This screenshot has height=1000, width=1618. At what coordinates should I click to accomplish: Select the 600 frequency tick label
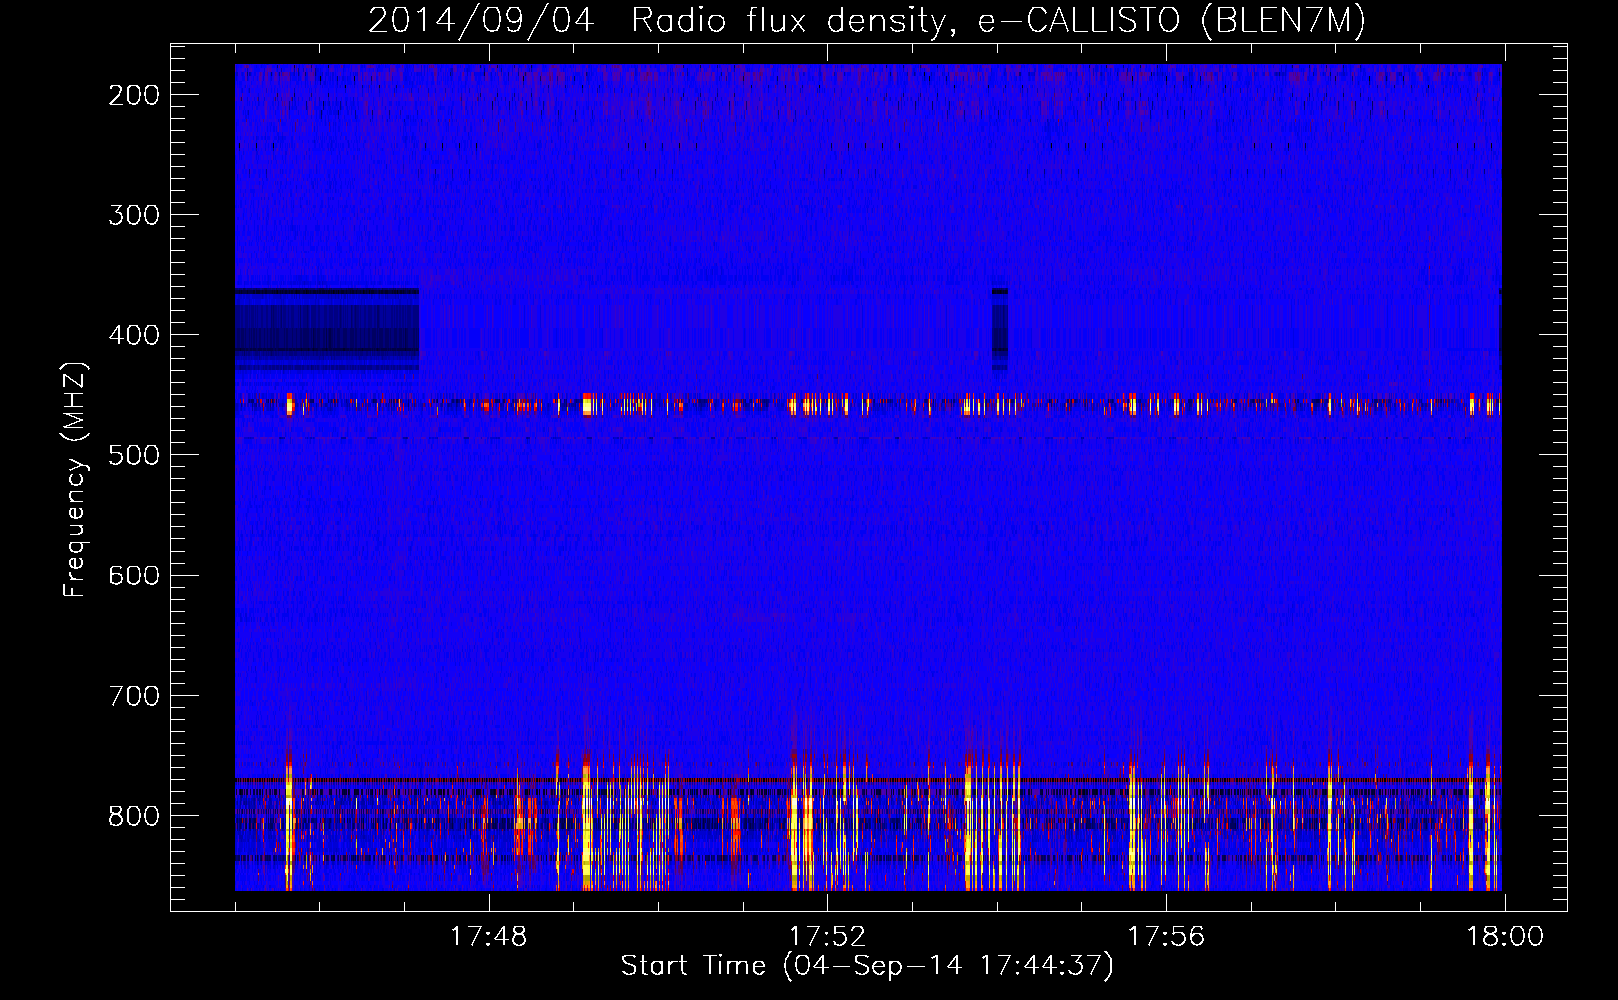134,575
